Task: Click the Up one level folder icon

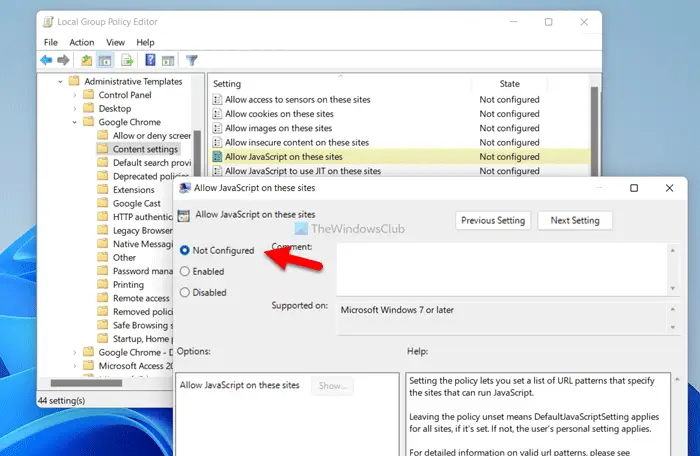Action: 87,60
